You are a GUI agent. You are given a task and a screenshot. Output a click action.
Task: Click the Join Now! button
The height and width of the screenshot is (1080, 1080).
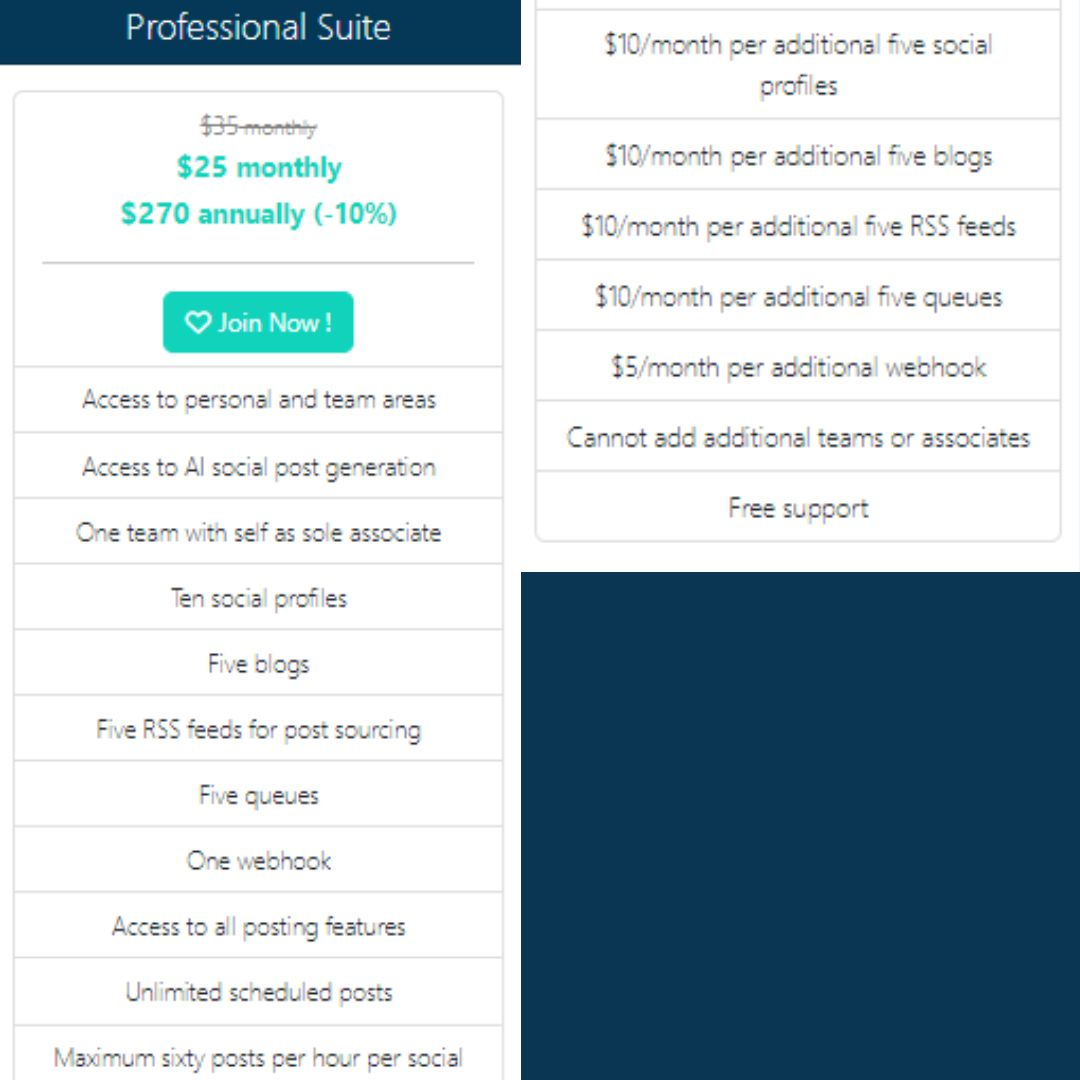click(258, 322)
